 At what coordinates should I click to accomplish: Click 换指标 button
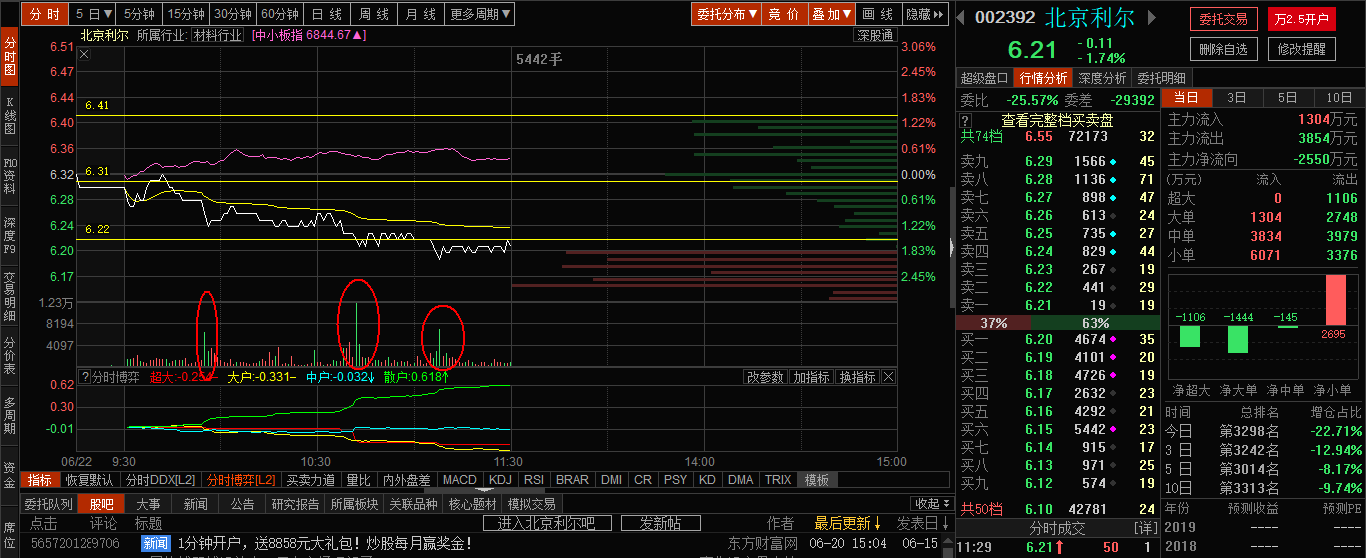(x=857, y=377)
